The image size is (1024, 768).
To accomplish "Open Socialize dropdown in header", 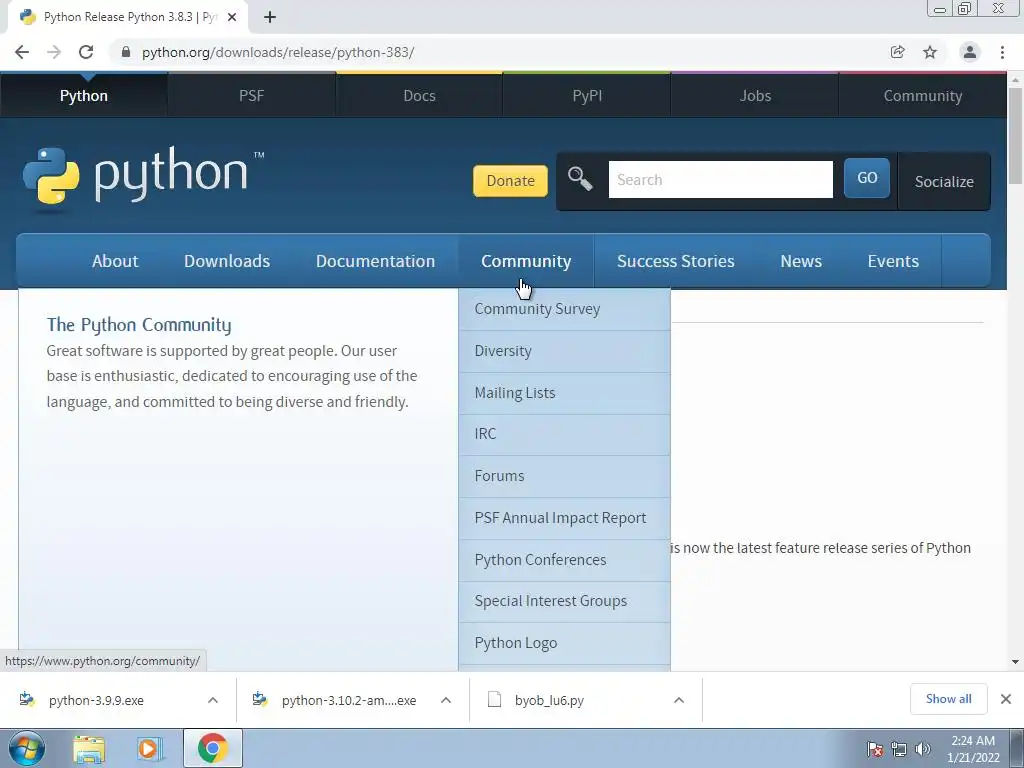I will tap(944, 182).
